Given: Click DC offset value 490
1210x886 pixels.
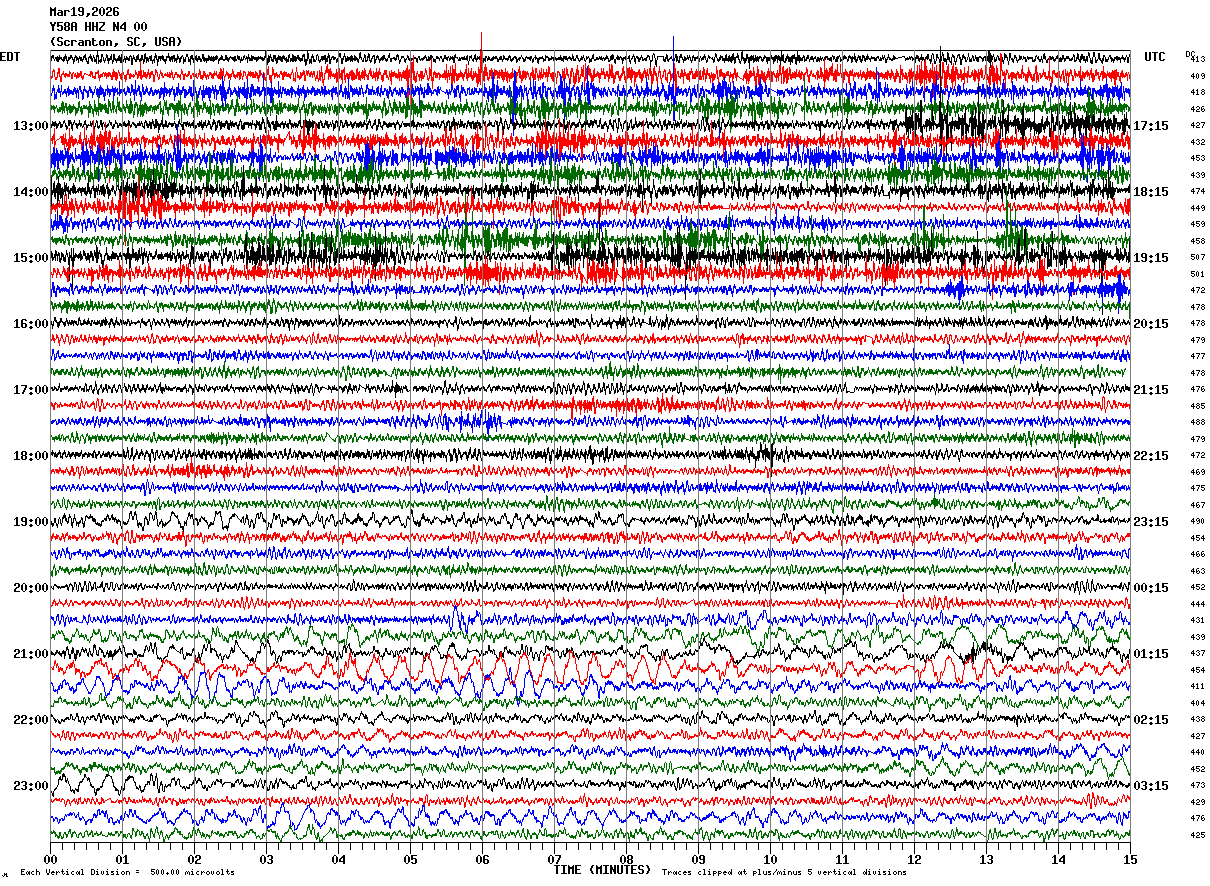Looking at the screenshot, I should [1197, 521].
